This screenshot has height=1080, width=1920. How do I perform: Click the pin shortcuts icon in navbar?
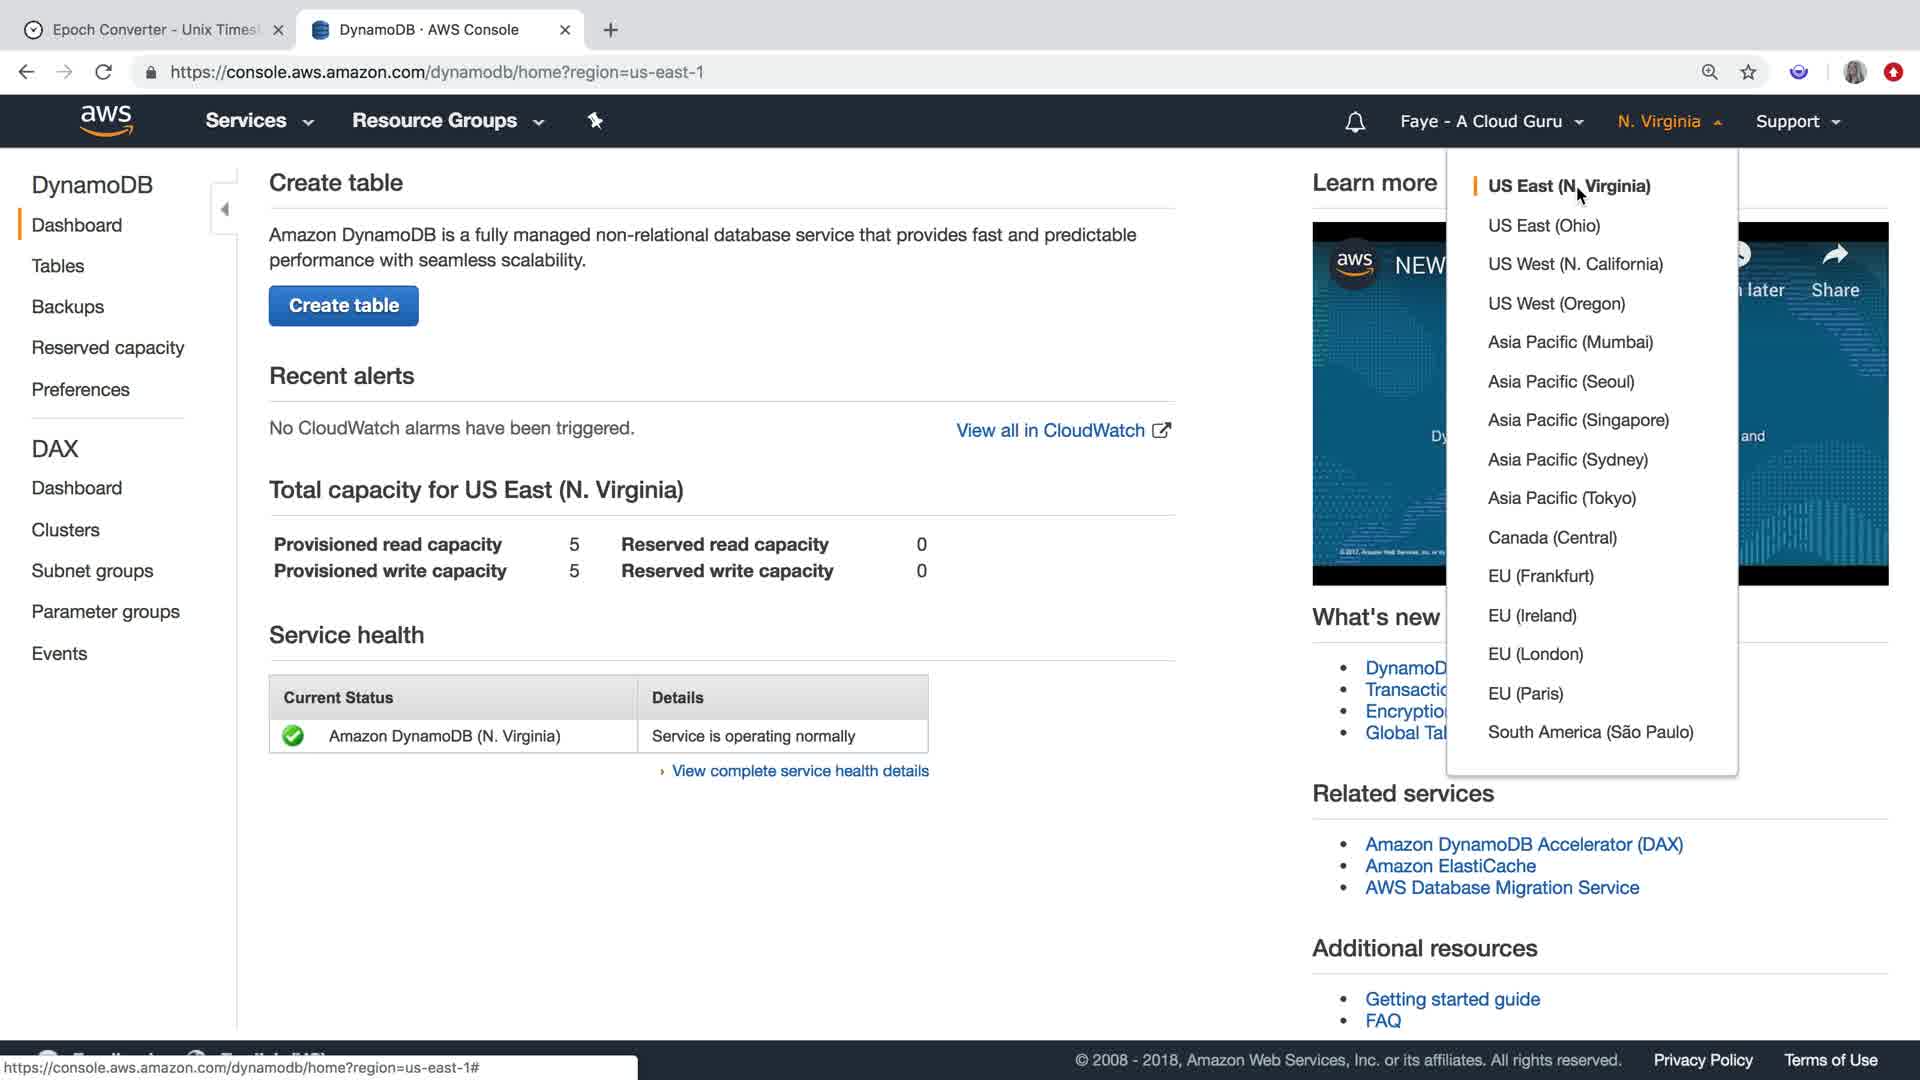point(595,120)
